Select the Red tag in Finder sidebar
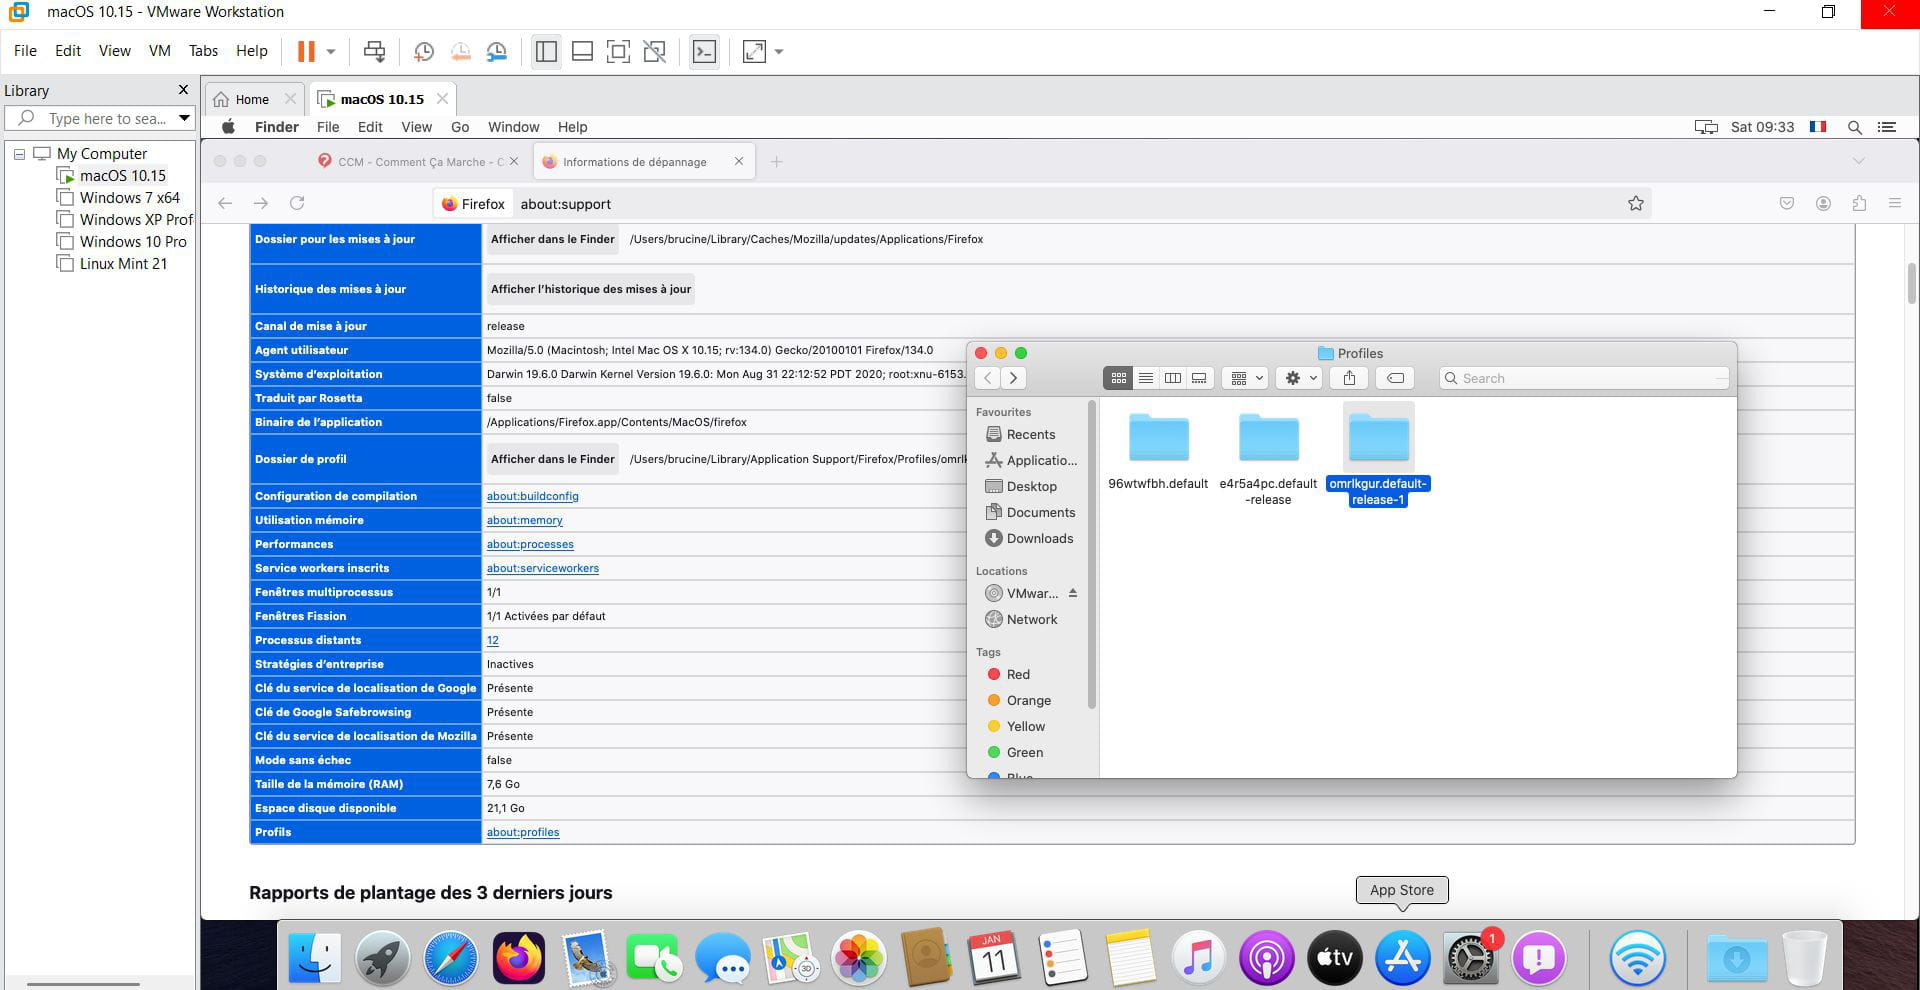 (1017, 675)
